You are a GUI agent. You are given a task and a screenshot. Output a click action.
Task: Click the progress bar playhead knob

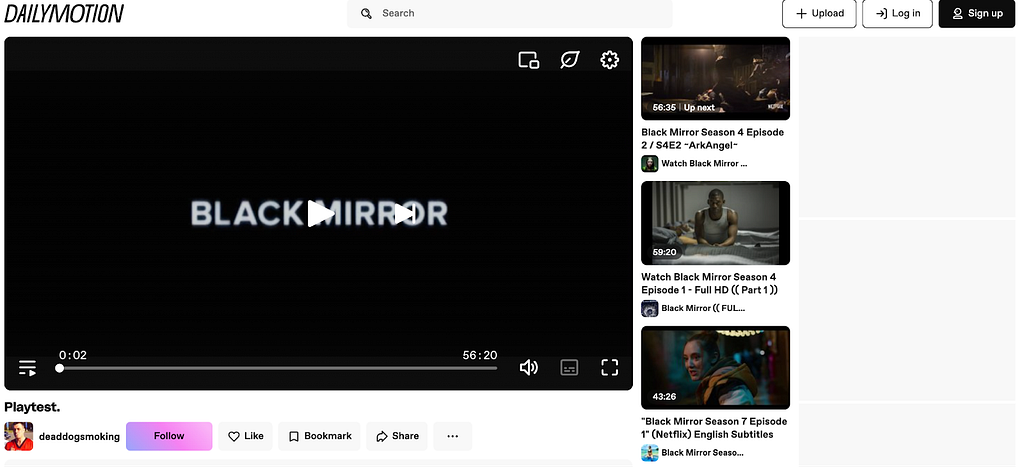[x=59, y=368]
